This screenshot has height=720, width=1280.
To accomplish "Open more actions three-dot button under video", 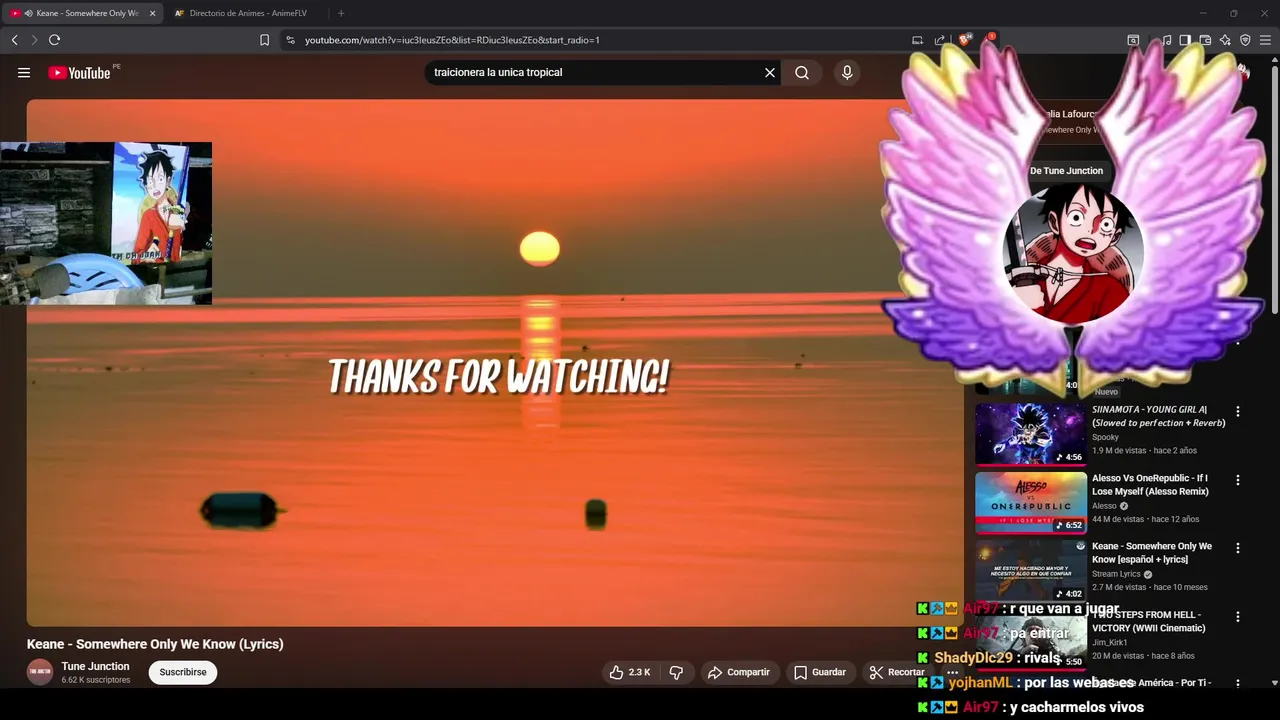I will click(953, 672).
